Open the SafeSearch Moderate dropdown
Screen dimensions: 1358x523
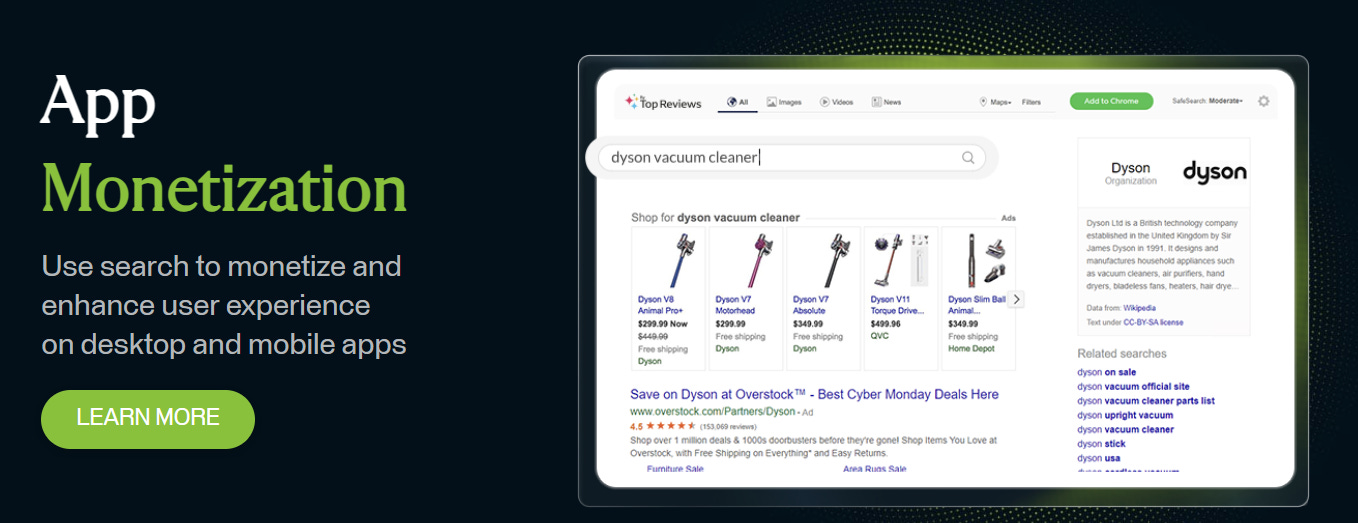[x=1207, y=101]
